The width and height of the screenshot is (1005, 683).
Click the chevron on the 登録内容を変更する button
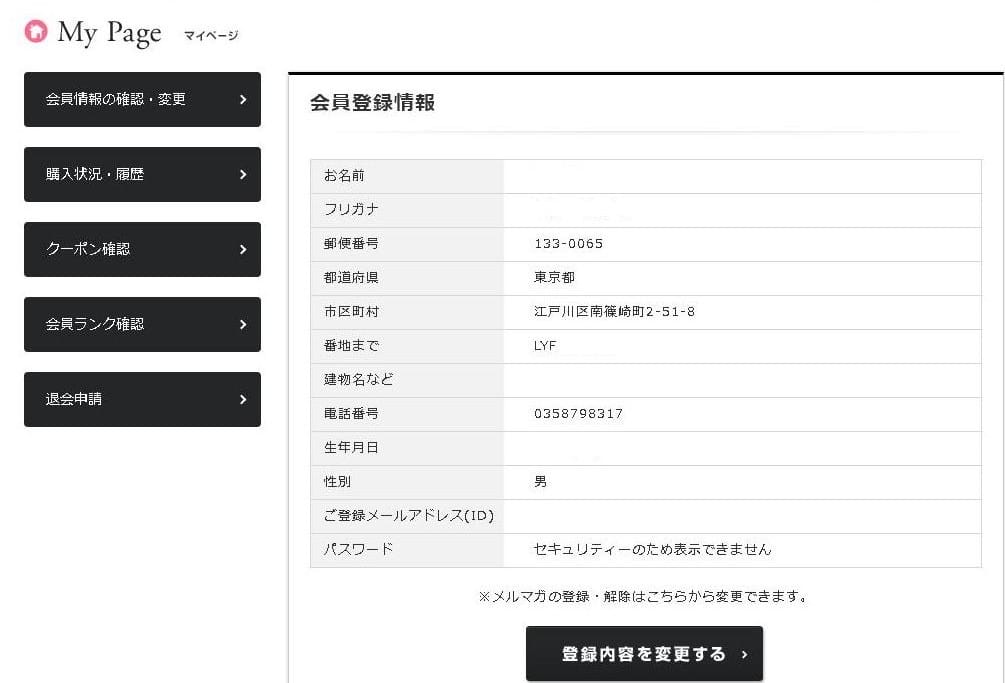click(x=744, y=655)
